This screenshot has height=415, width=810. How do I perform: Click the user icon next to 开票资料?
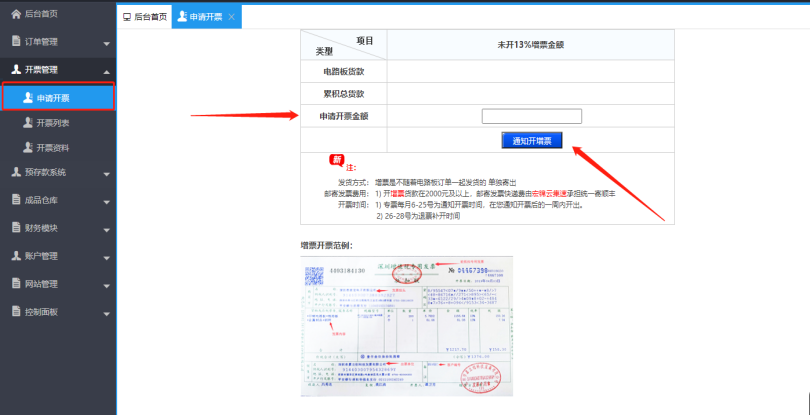click(28, 147)
